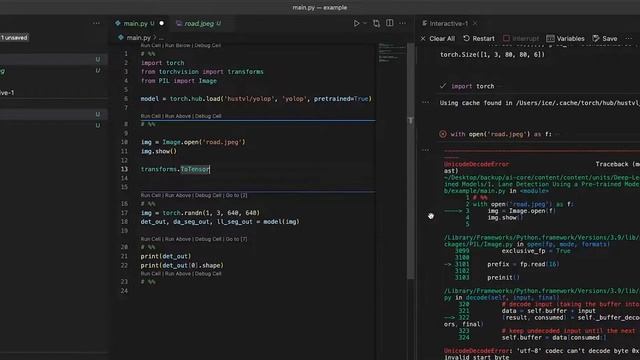Restart the interactive kernel
Viewport: 640px width, 360px height.
pos(479,38)
